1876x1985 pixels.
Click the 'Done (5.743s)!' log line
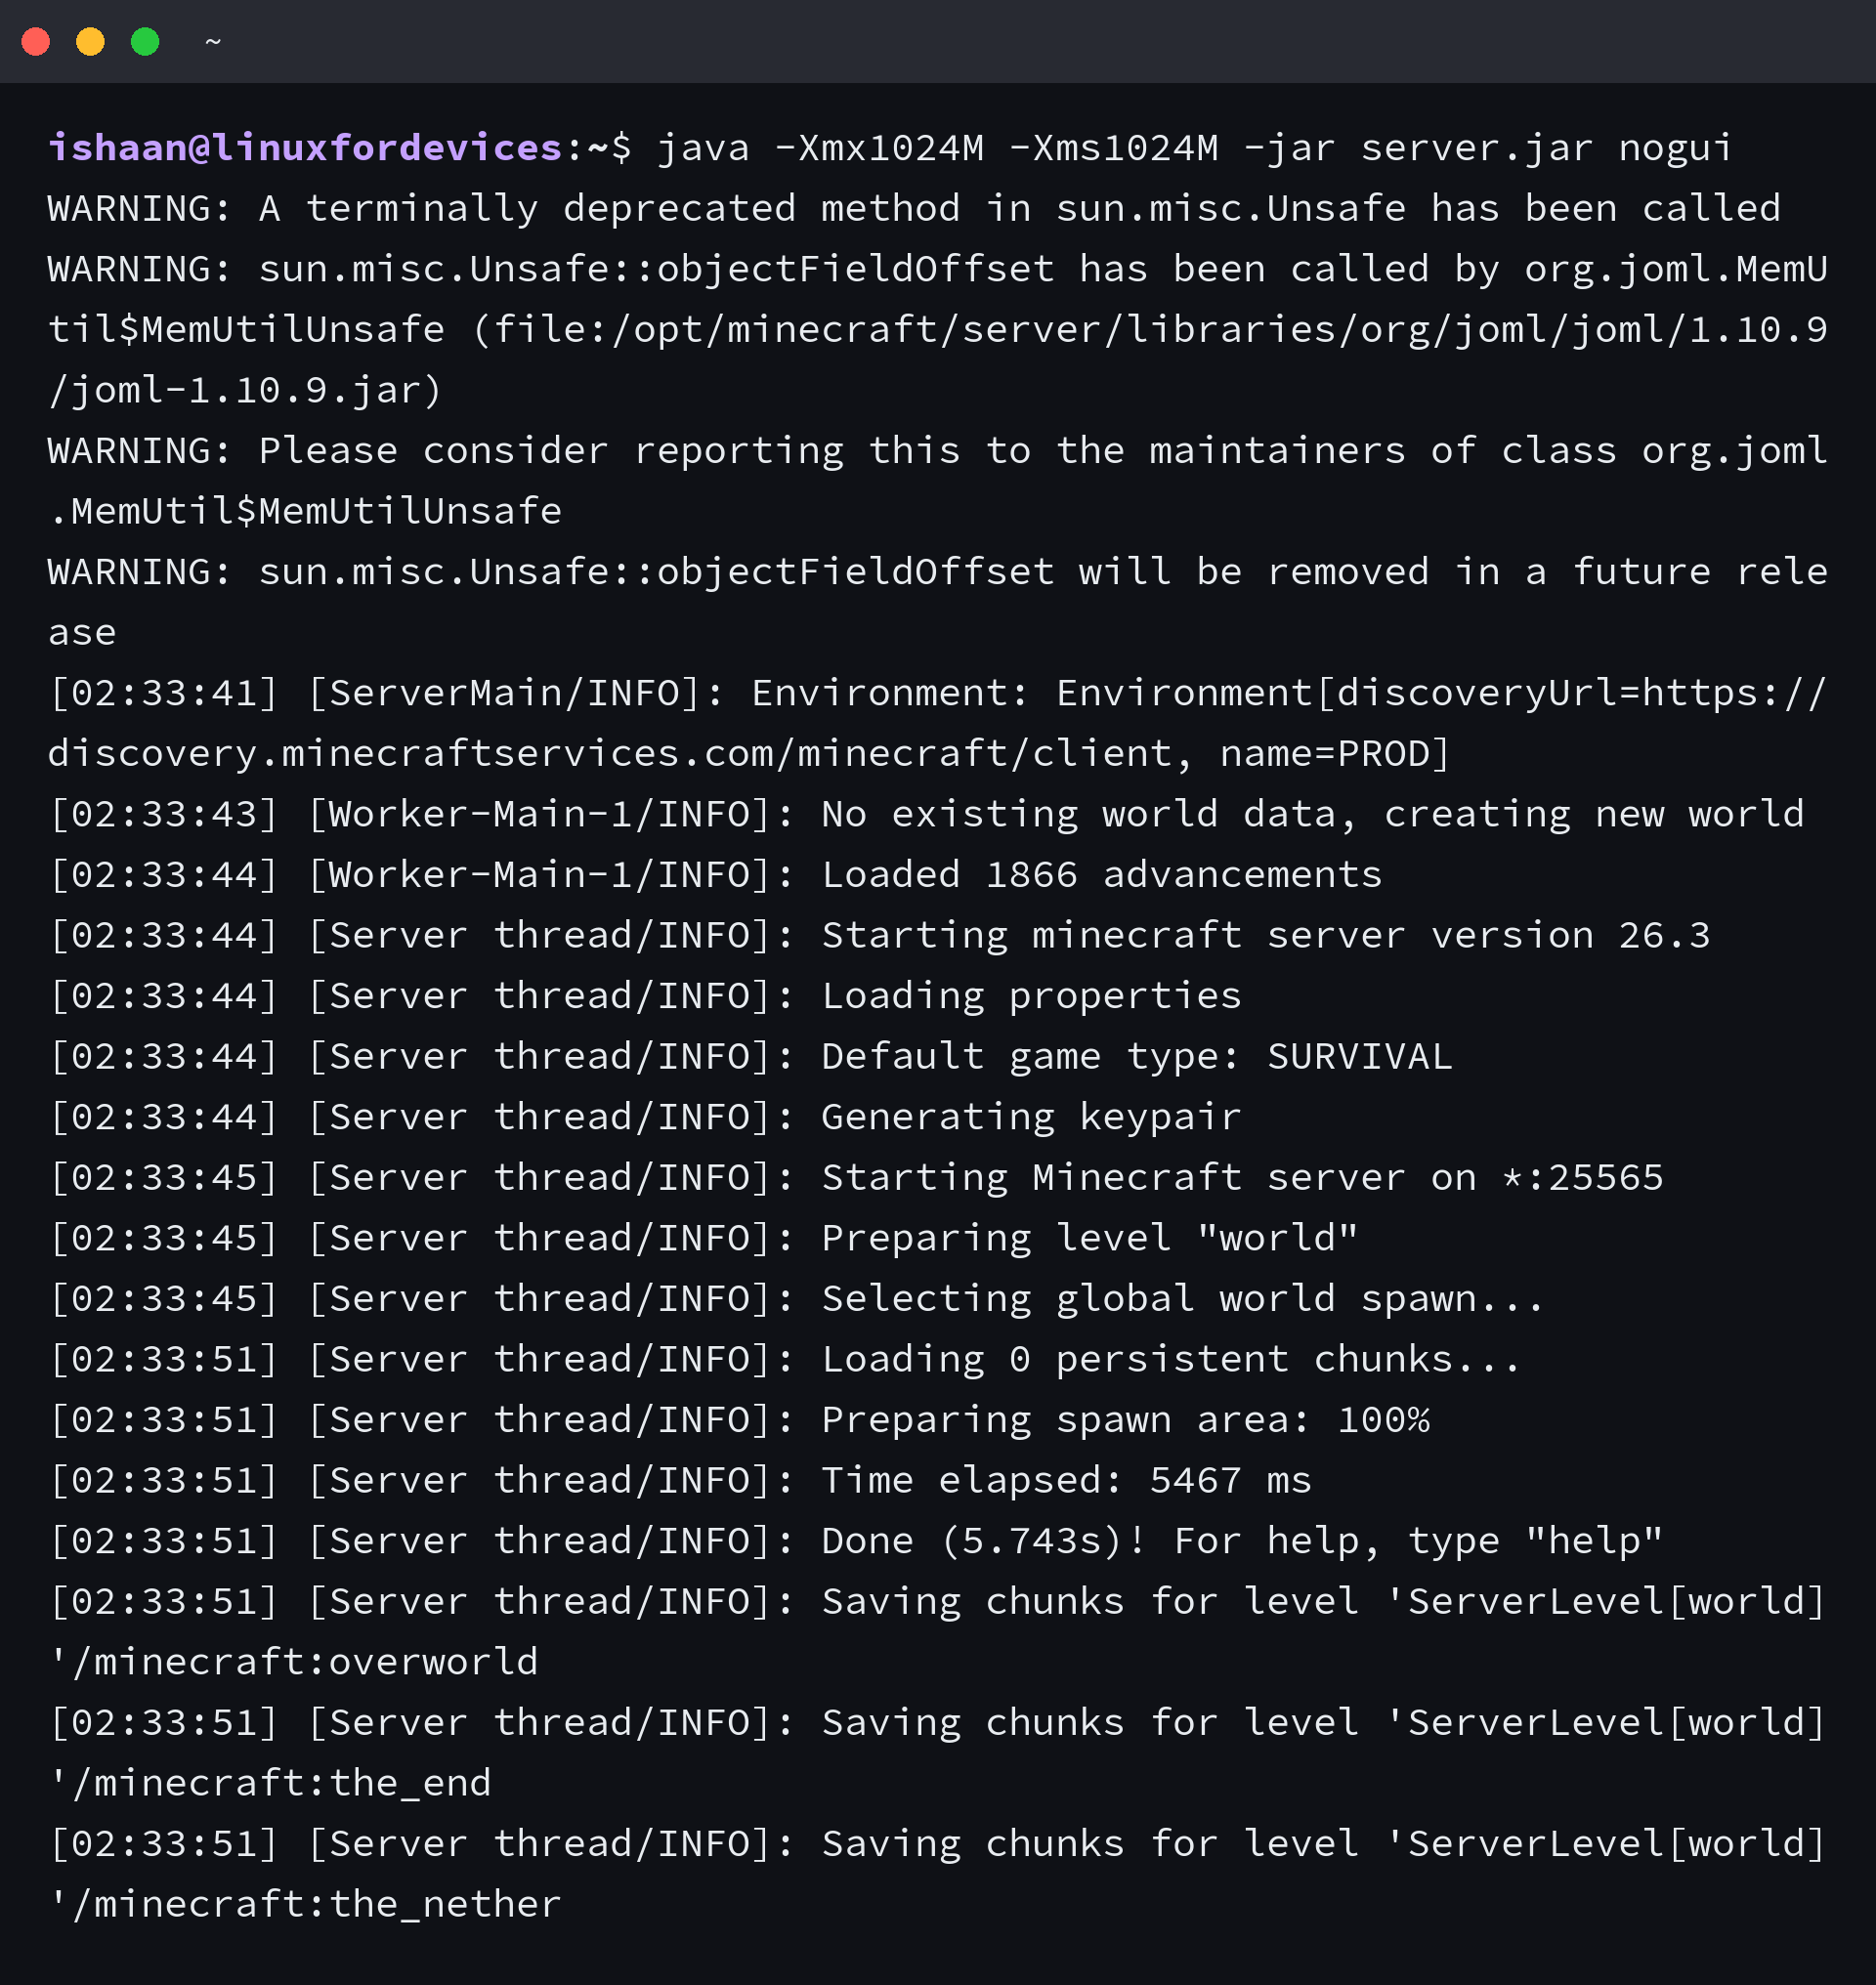click(856, 1541)
